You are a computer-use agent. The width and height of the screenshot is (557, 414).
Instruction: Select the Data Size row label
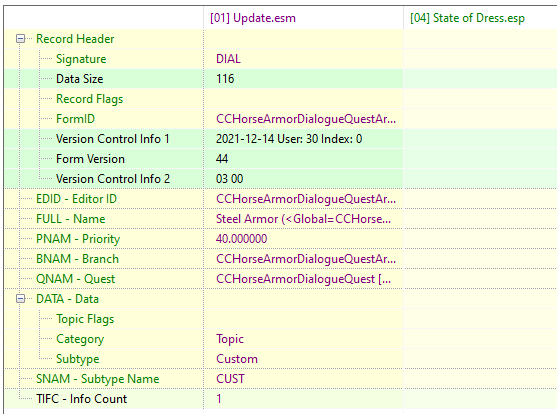click(x=80, y=79)
